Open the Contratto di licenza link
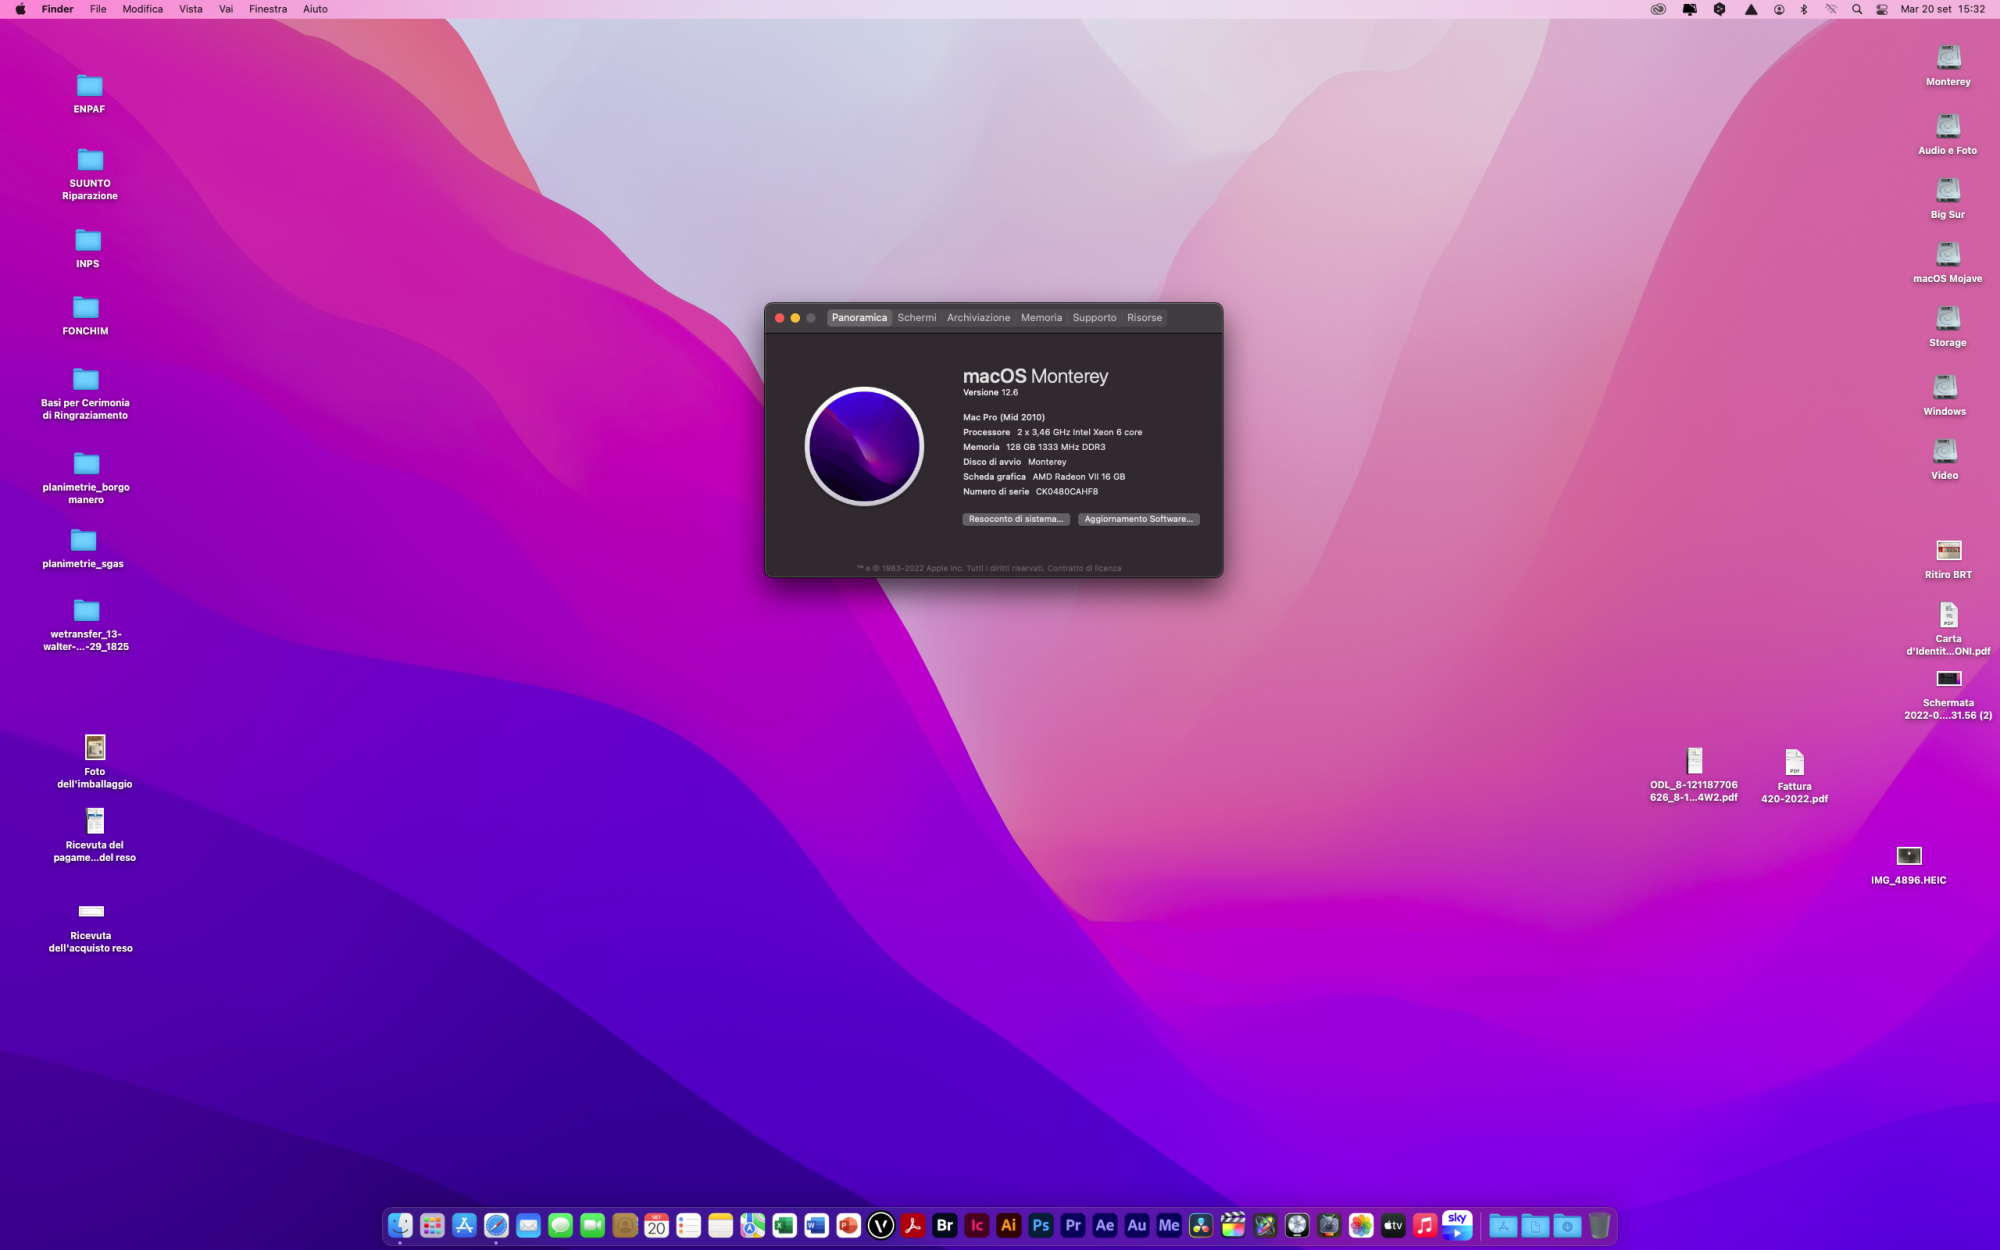2000x1250 pixels. tap(1084, 568)
